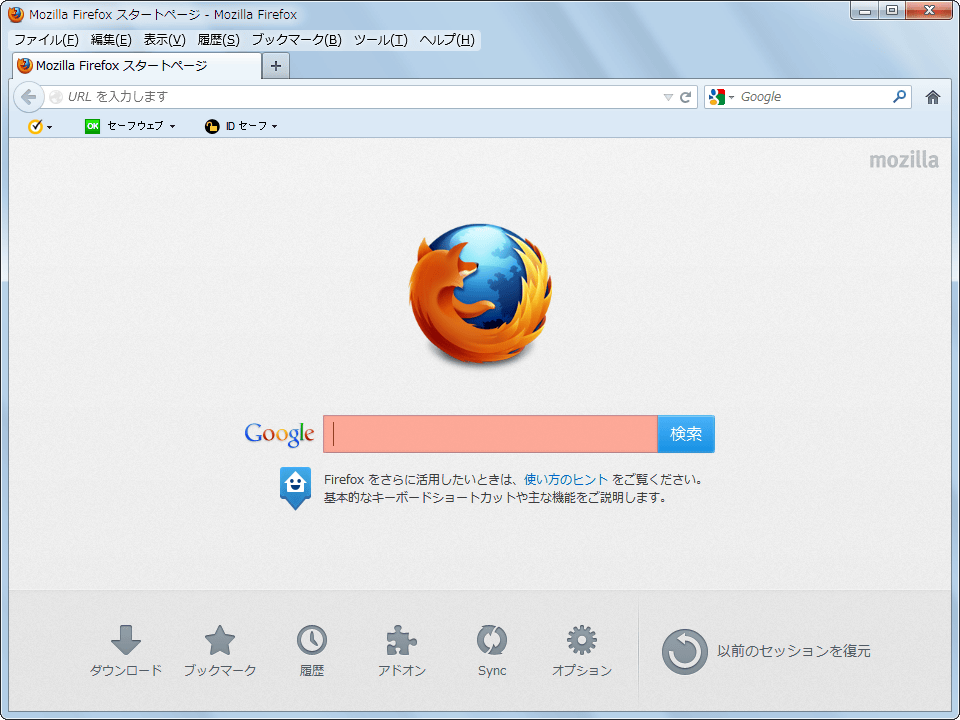
Task: Click the Google logo beside search box
Action: click(x=279, y=434)
